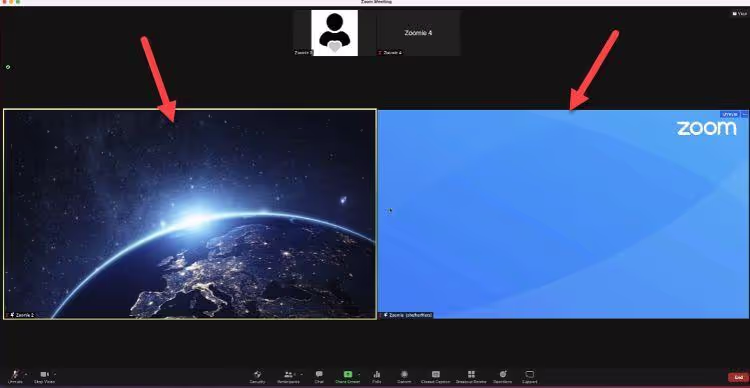
Task: Open the Chat panel
Action: coord(319,377)
